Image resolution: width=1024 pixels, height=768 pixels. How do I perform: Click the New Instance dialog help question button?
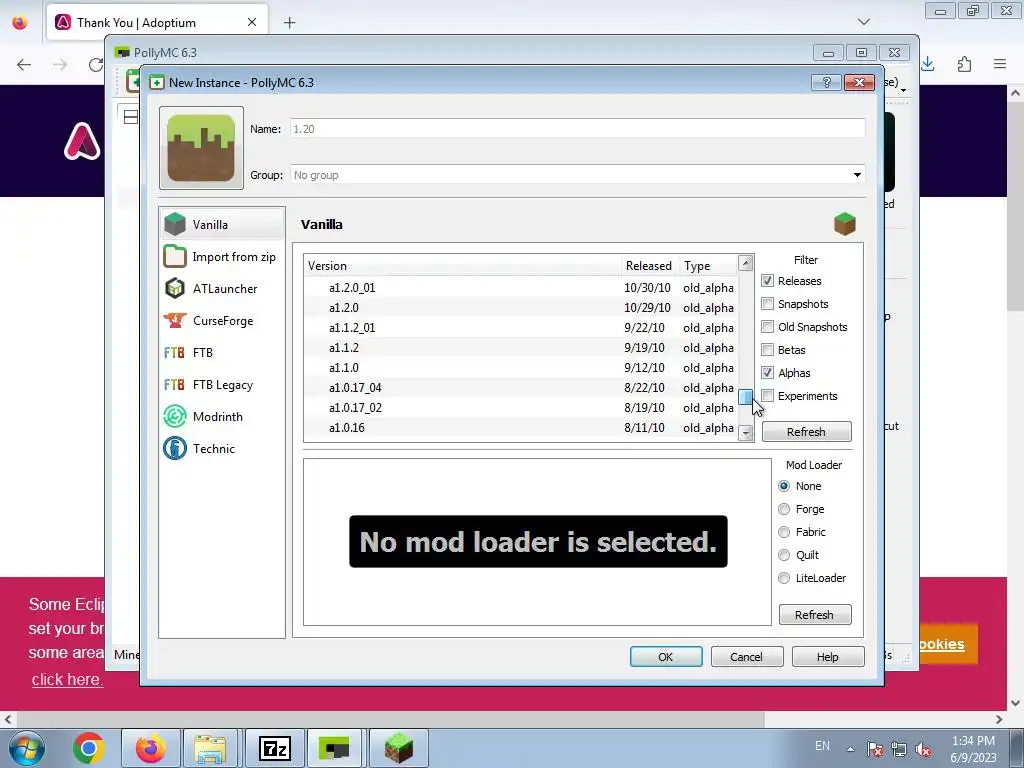pos(826,82)
